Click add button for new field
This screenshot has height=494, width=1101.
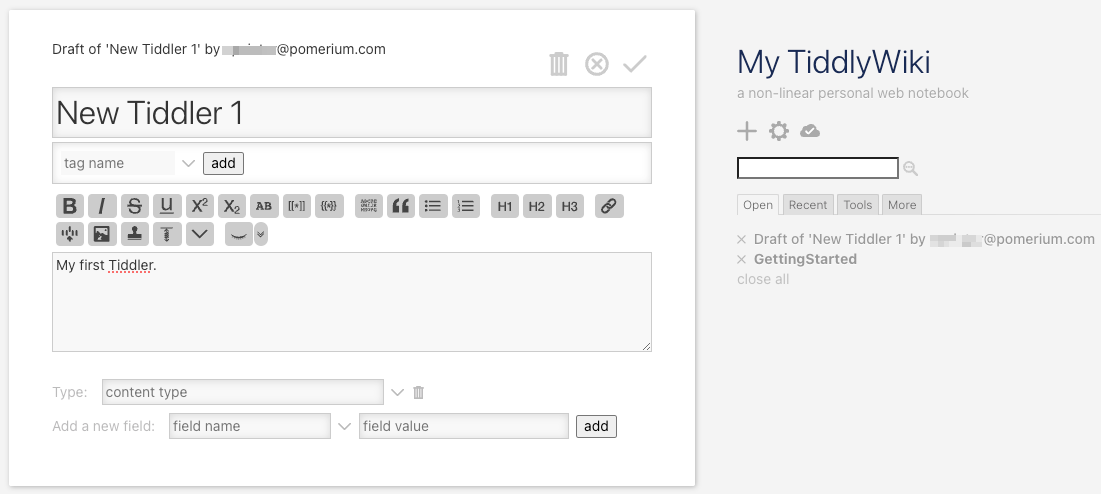(x=596, y=426)
